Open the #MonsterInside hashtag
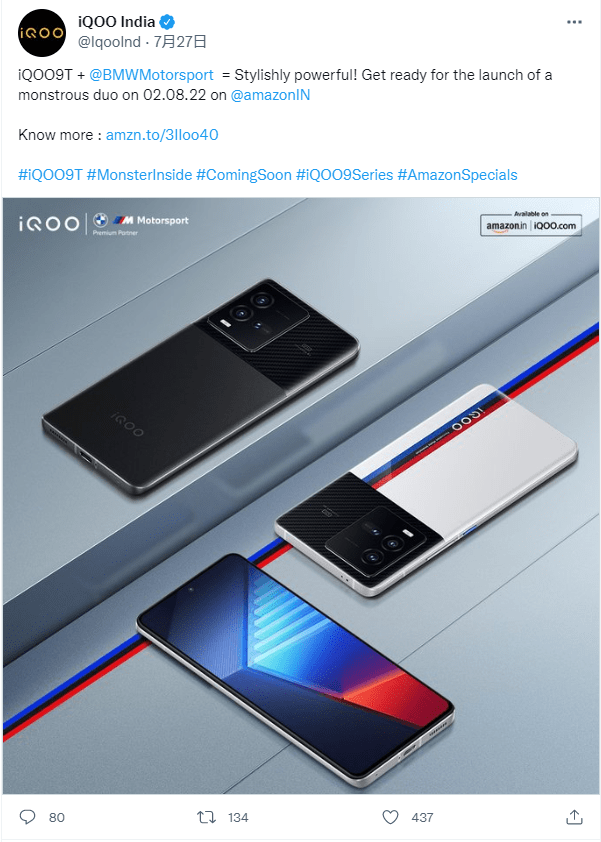Screen dimensions: 601x842 coord(140,175)
